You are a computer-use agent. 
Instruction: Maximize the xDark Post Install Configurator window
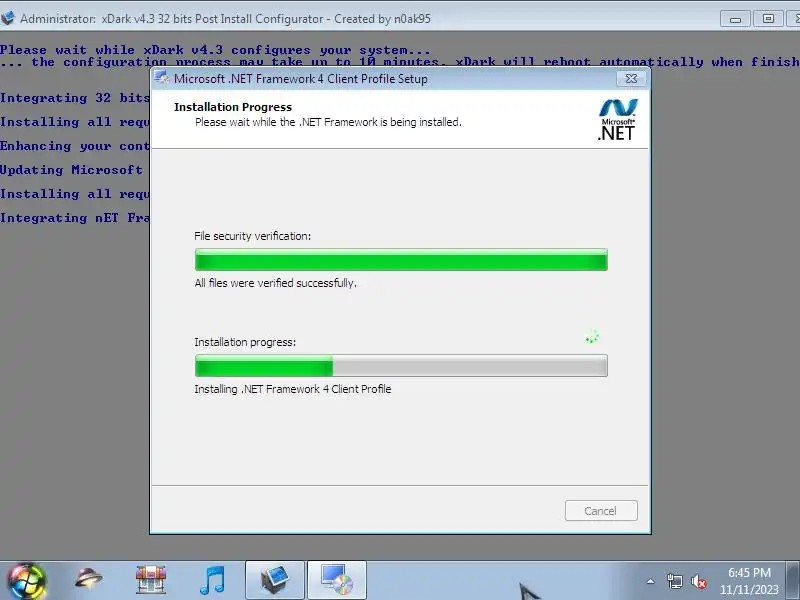[x=768, y=19]
